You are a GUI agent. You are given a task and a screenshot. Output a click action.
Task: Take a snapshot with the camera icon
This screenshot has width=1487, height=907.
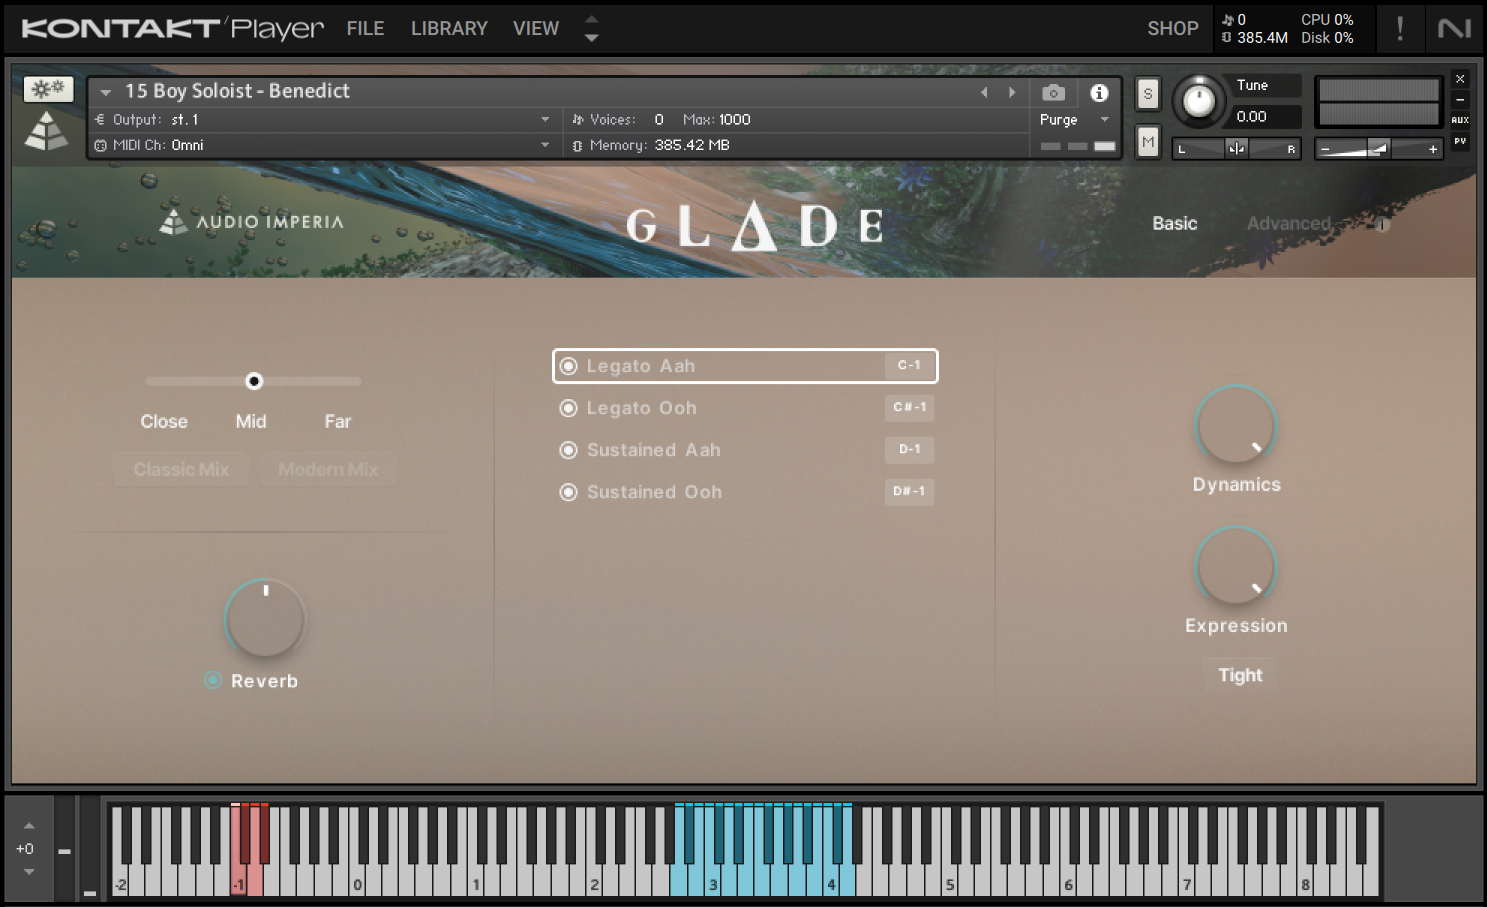point(1053,93)
